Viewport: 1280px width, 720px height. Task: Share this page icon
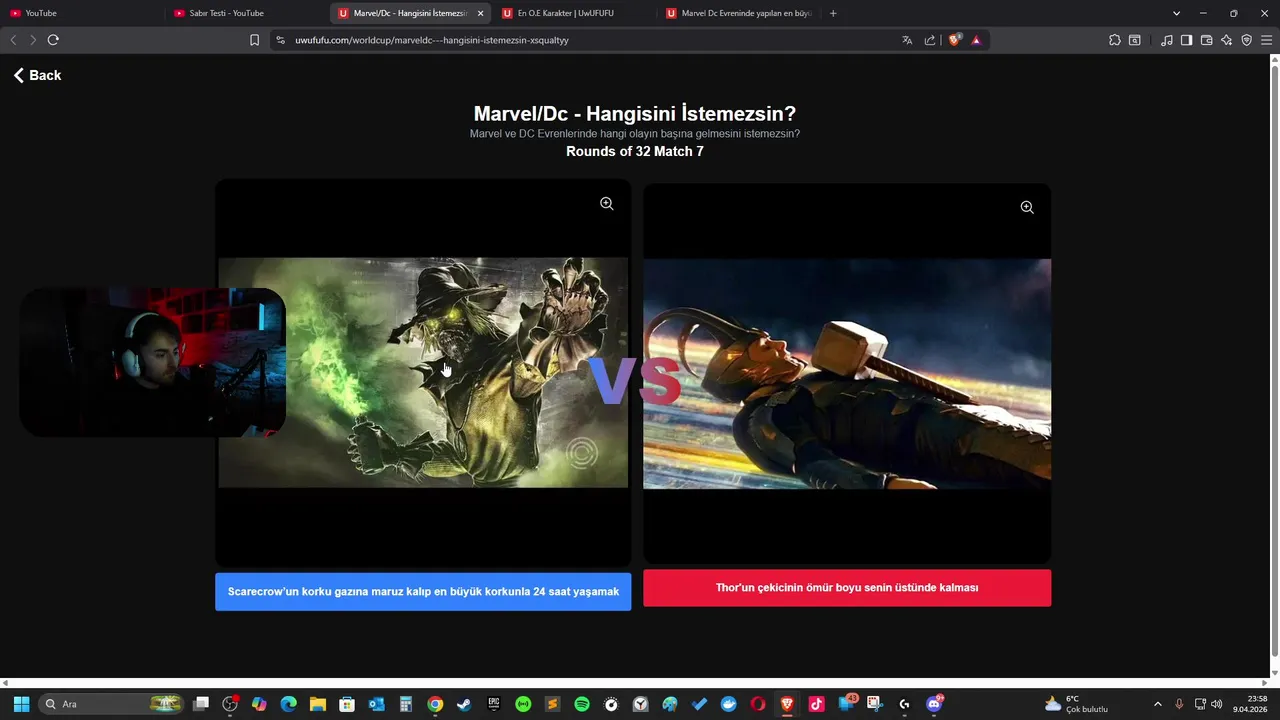tap(930, 40)
